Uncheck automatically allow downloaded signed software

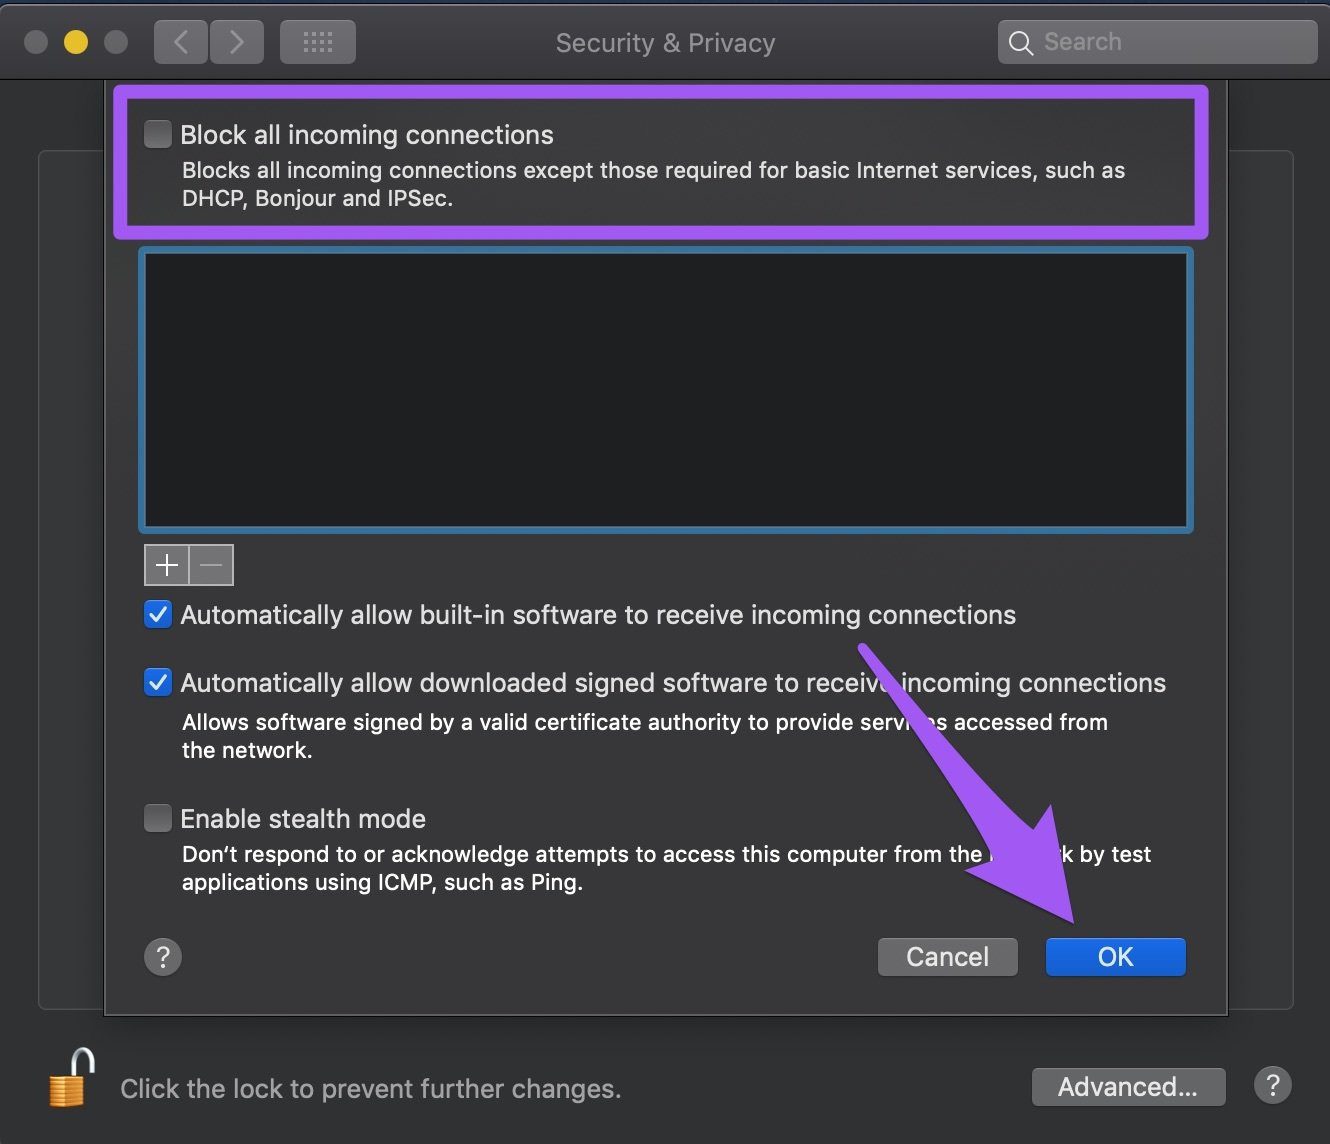coord(158,682)
